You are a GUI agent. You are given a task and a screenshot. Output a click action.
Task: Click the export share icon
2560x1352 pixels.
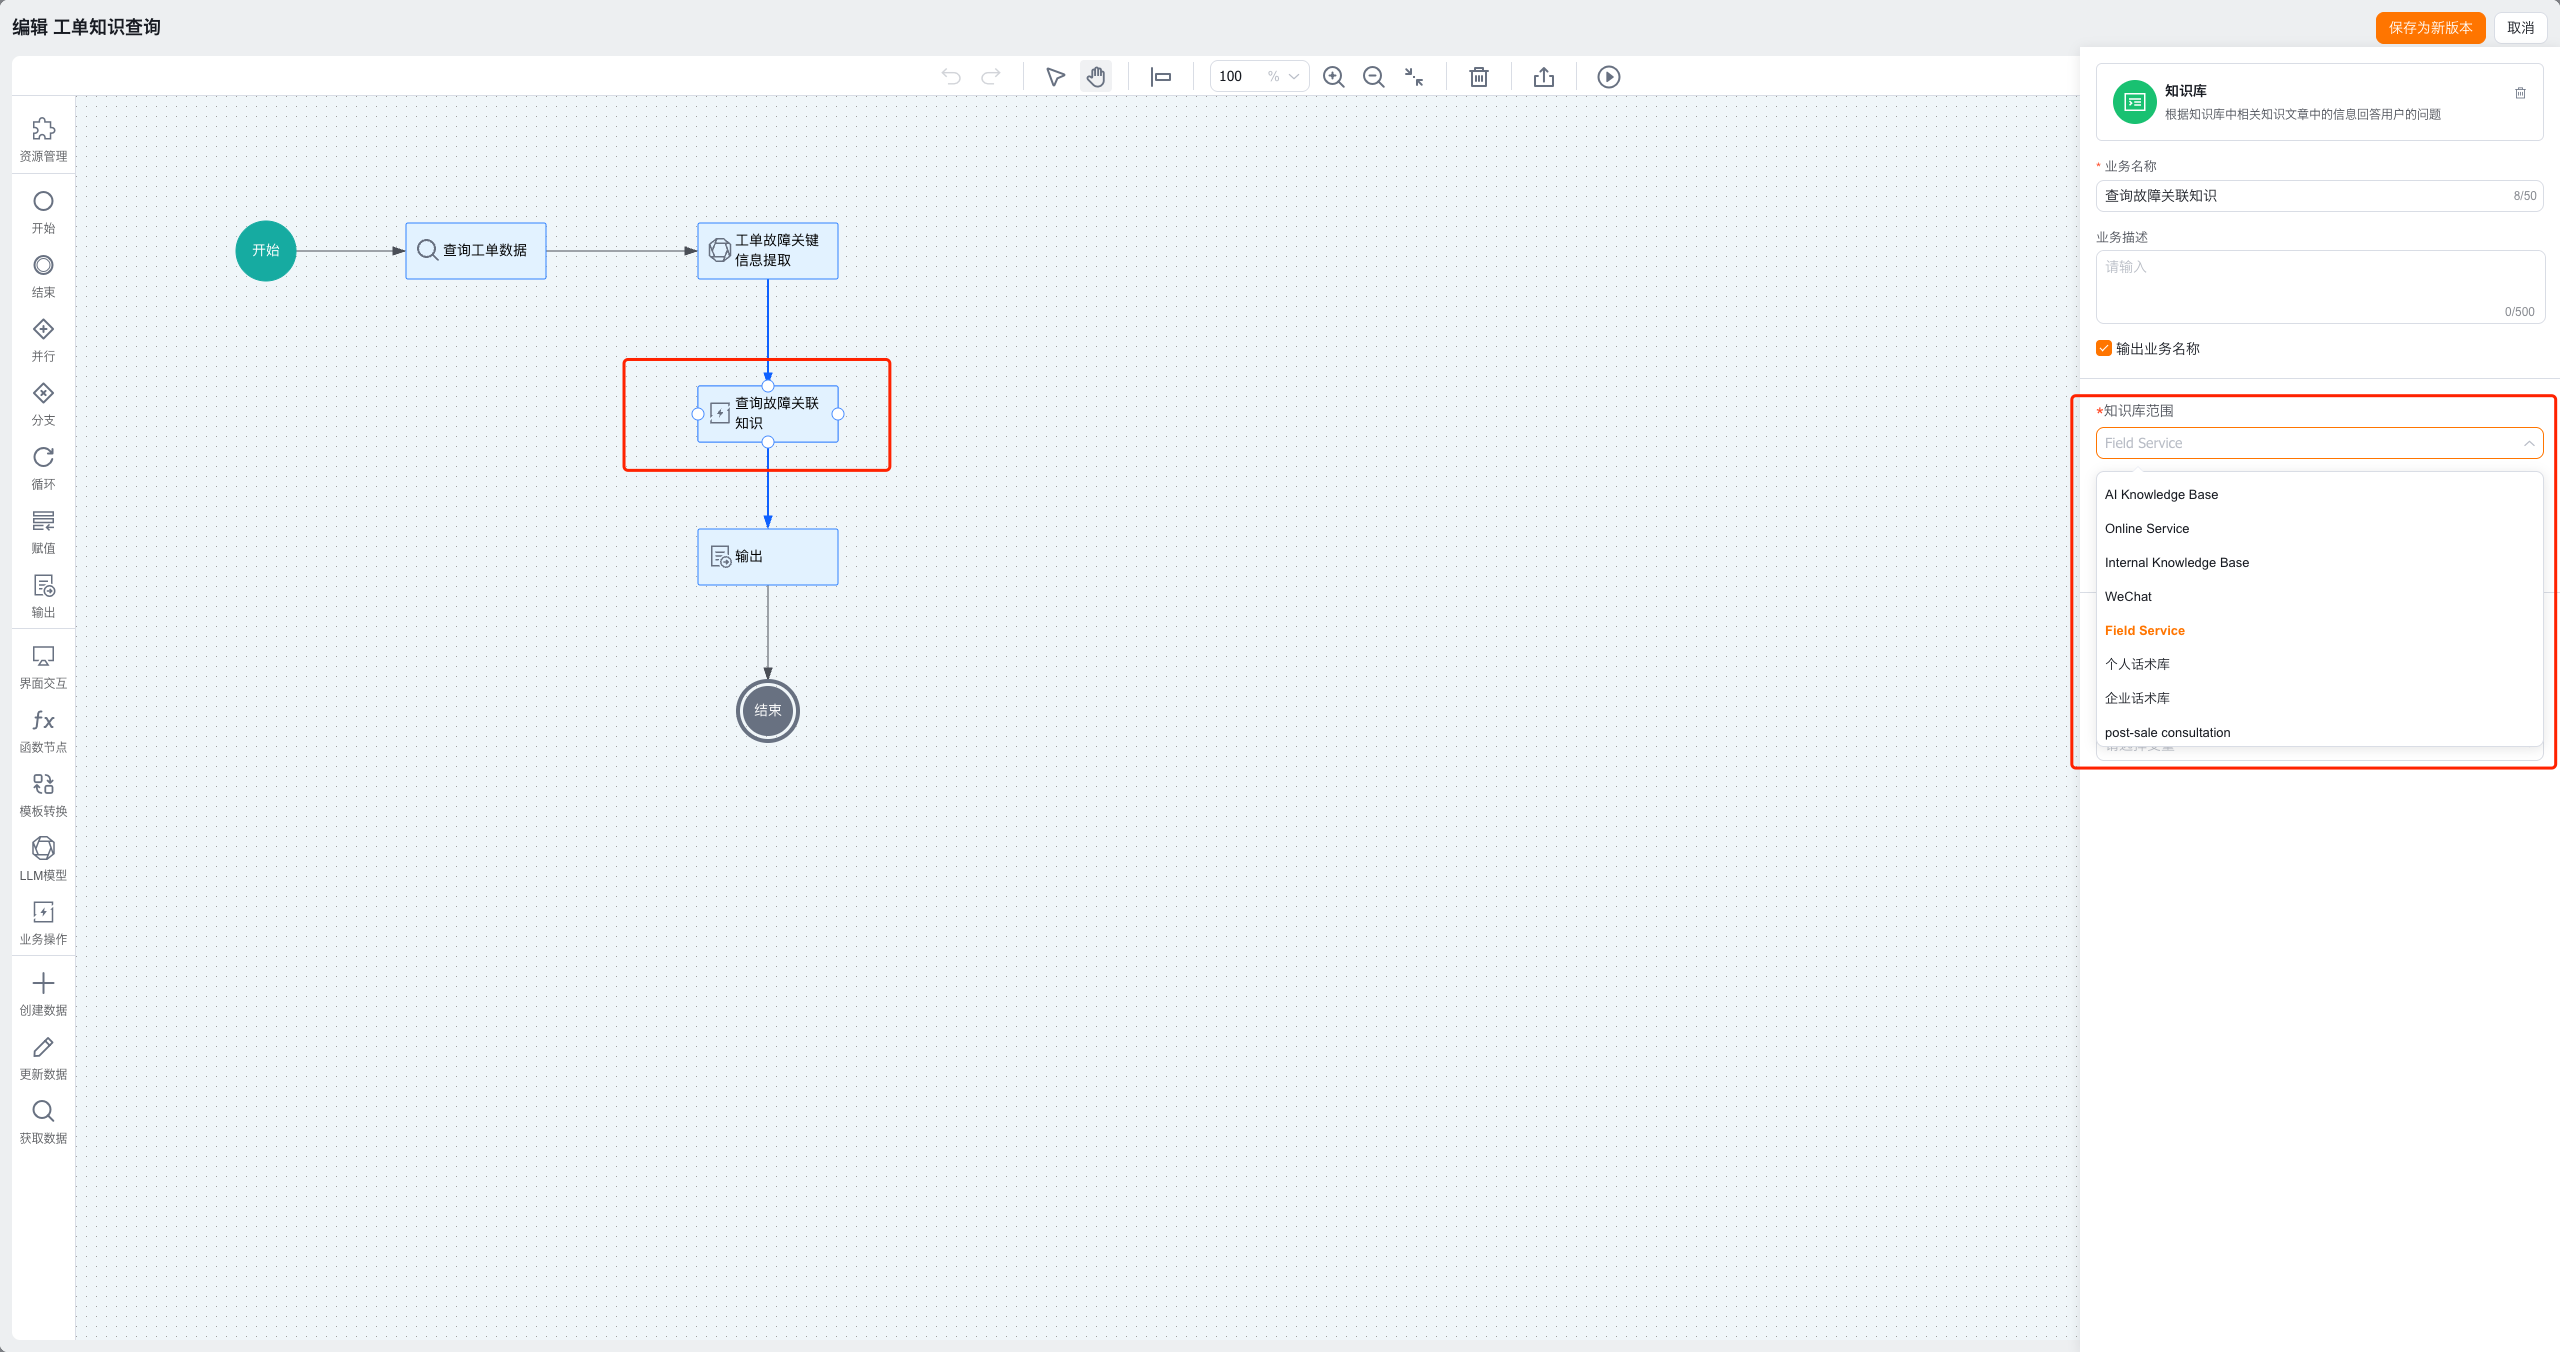(1544, 77)
